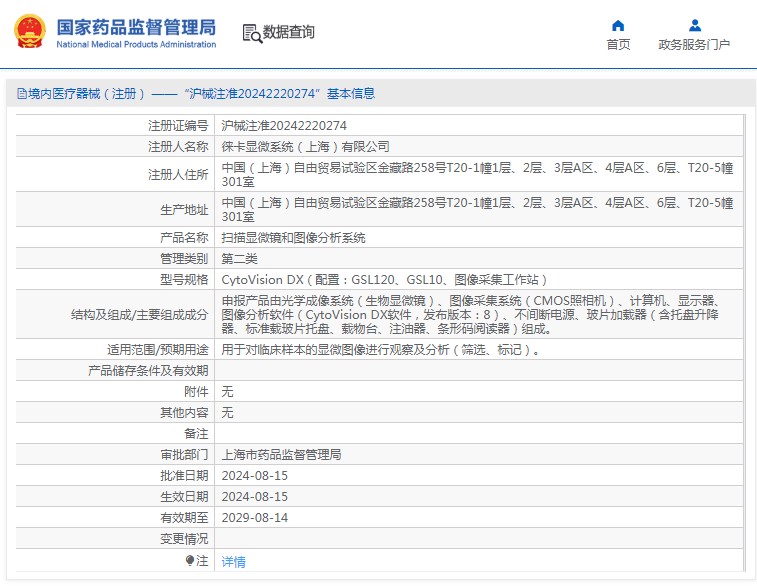The image size is (757, 586).
Task: Select 上海市药品监督管理局 value
Action: (281, 455)
